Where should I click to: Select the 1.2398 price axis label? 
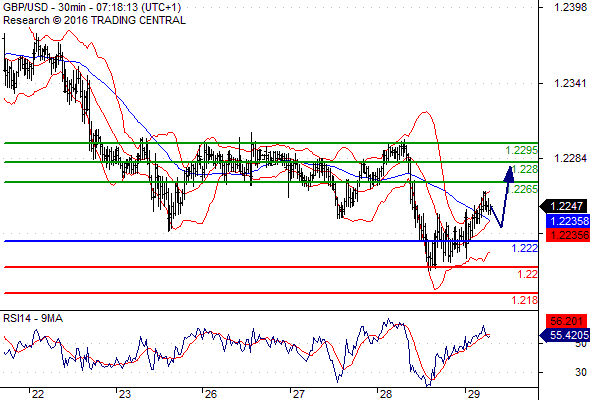(570, 7)
